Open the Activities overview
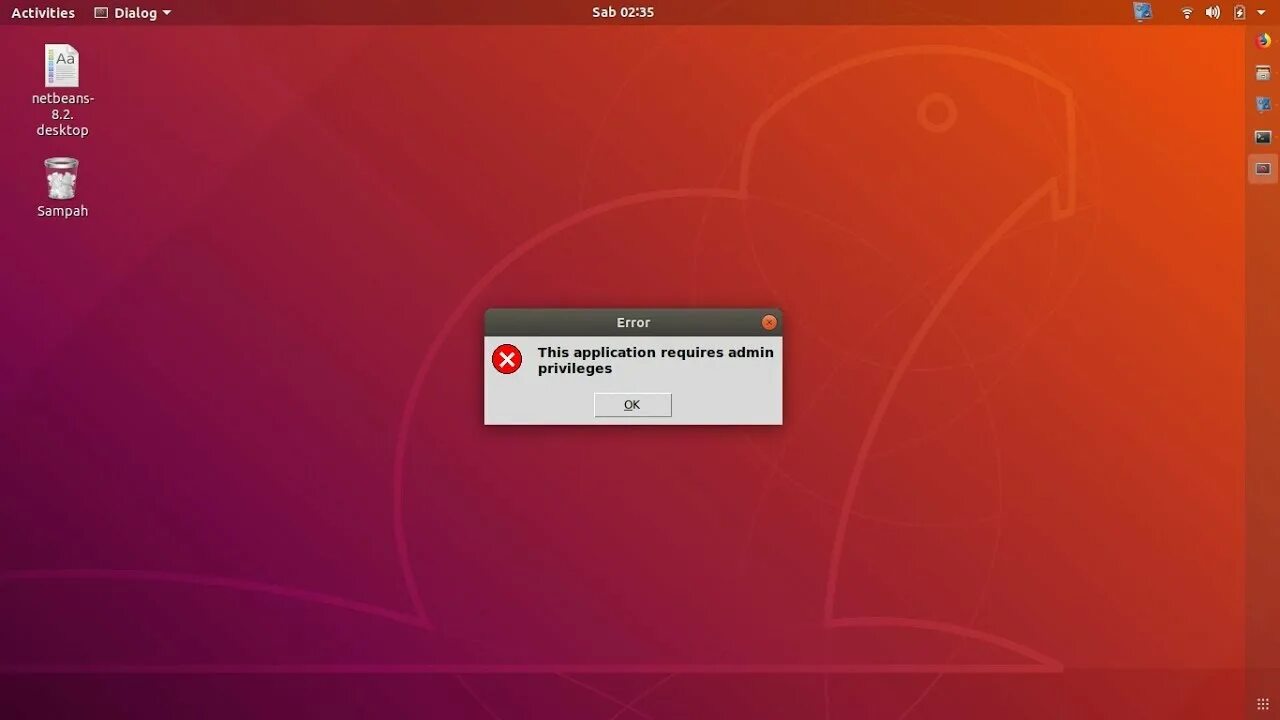 [x=43, y=13]
